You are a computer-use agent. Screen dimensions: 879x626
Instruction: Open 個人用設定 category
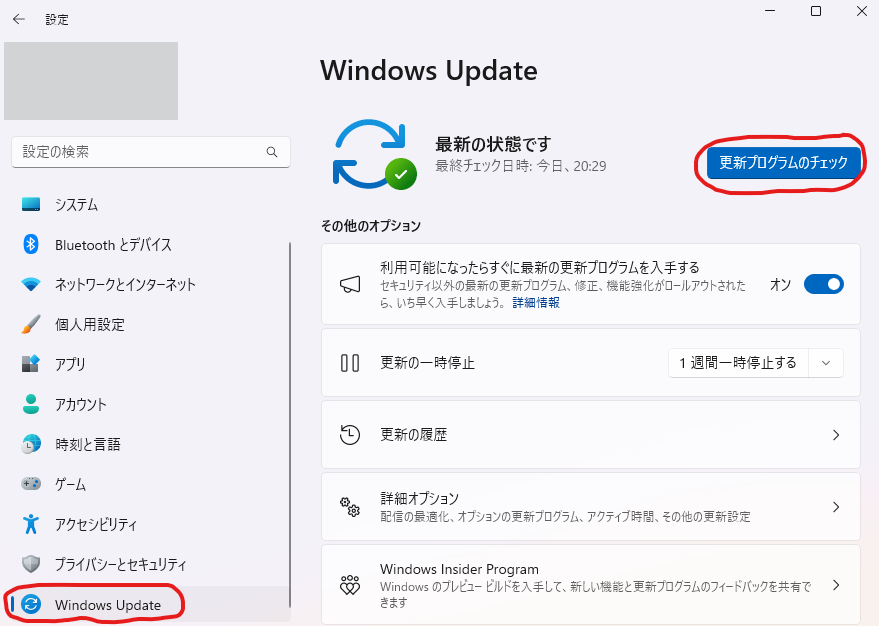[149, 324]
